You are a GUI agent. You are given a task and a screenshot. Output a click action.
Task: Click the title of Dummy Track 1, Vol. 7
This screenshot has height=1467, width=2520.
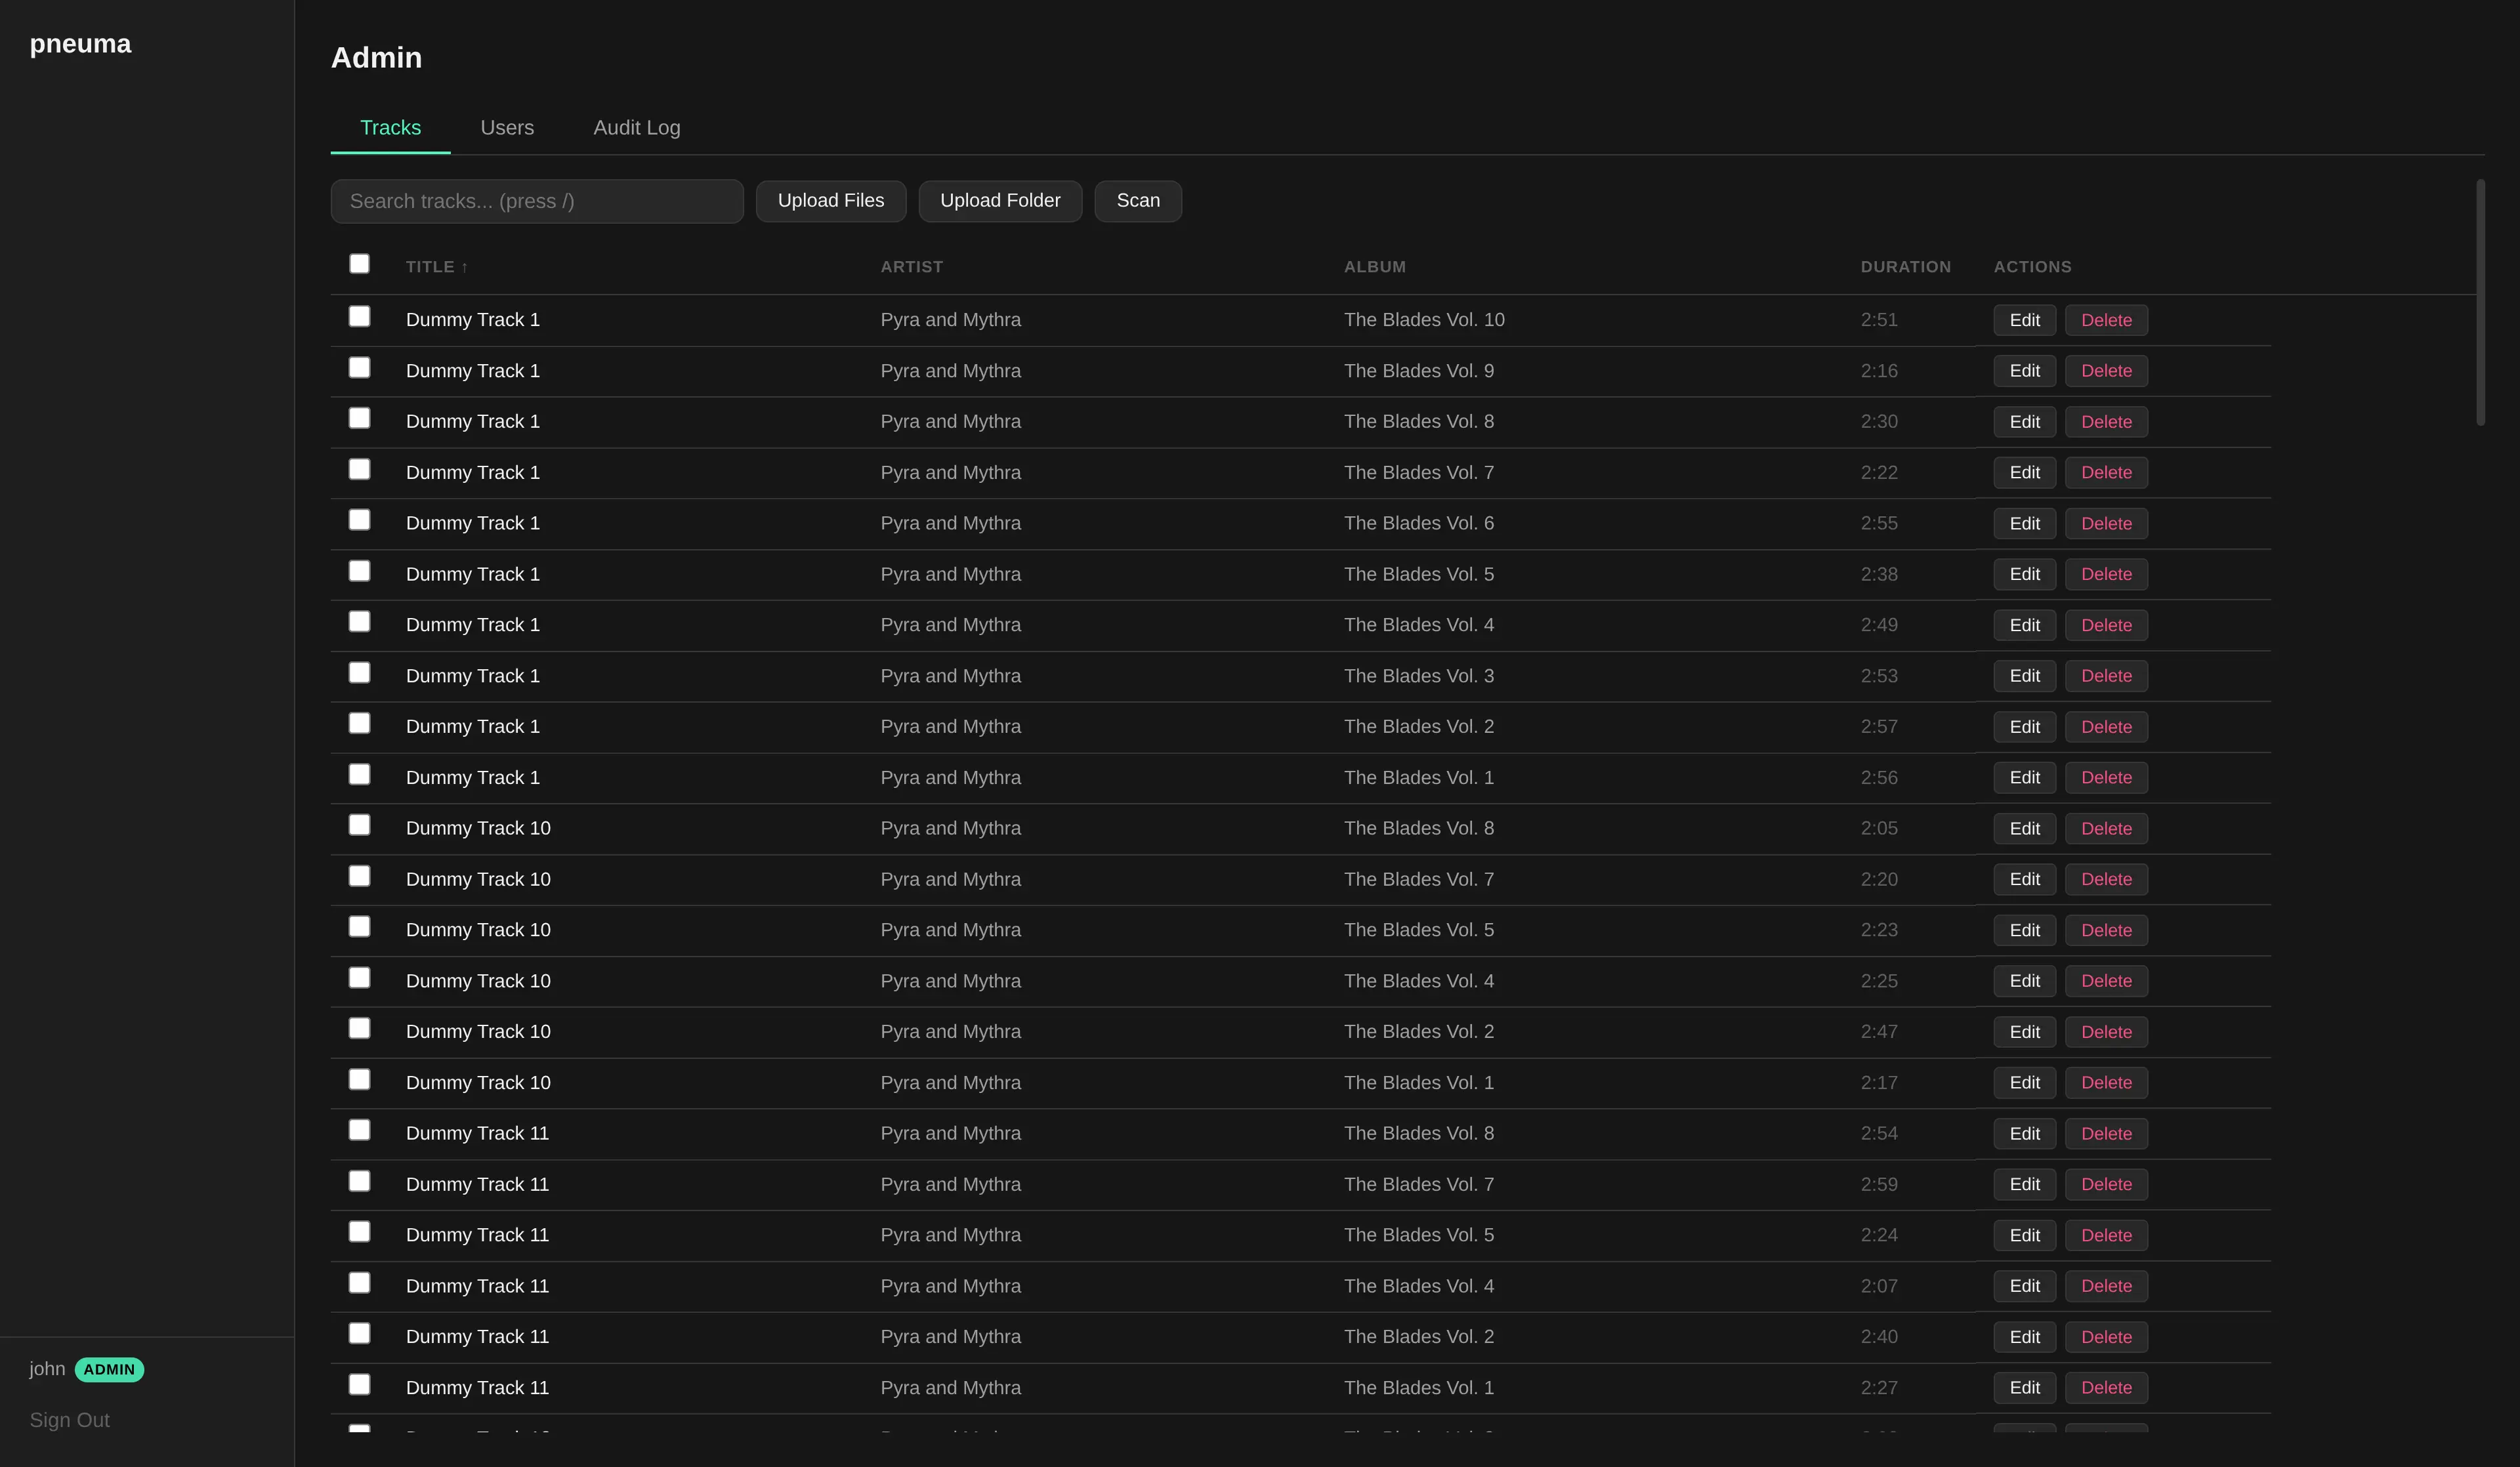473,473
